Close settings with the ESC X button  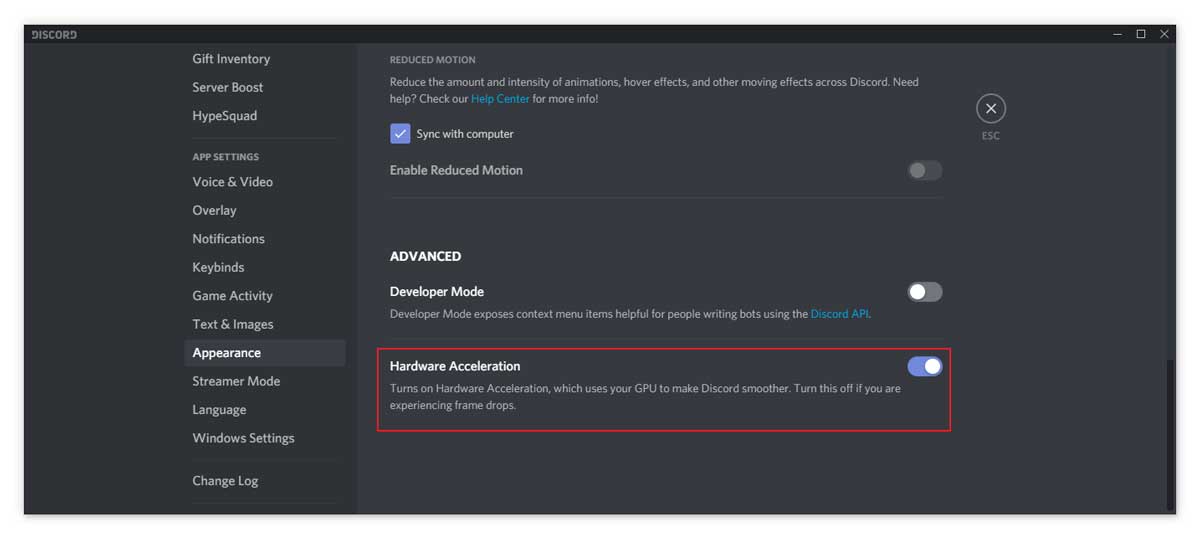pos(990,108)
